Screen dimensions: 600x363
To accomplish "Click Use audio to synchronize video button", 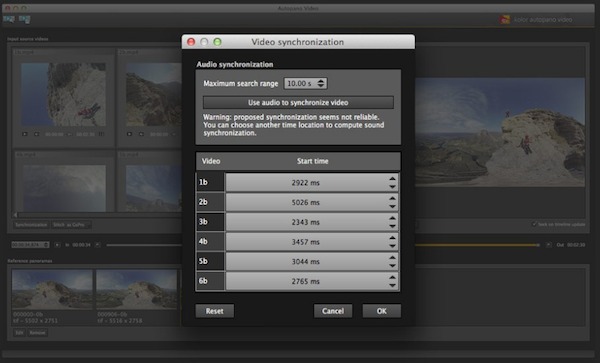I will pyautogui.click(x=298, y=103).
